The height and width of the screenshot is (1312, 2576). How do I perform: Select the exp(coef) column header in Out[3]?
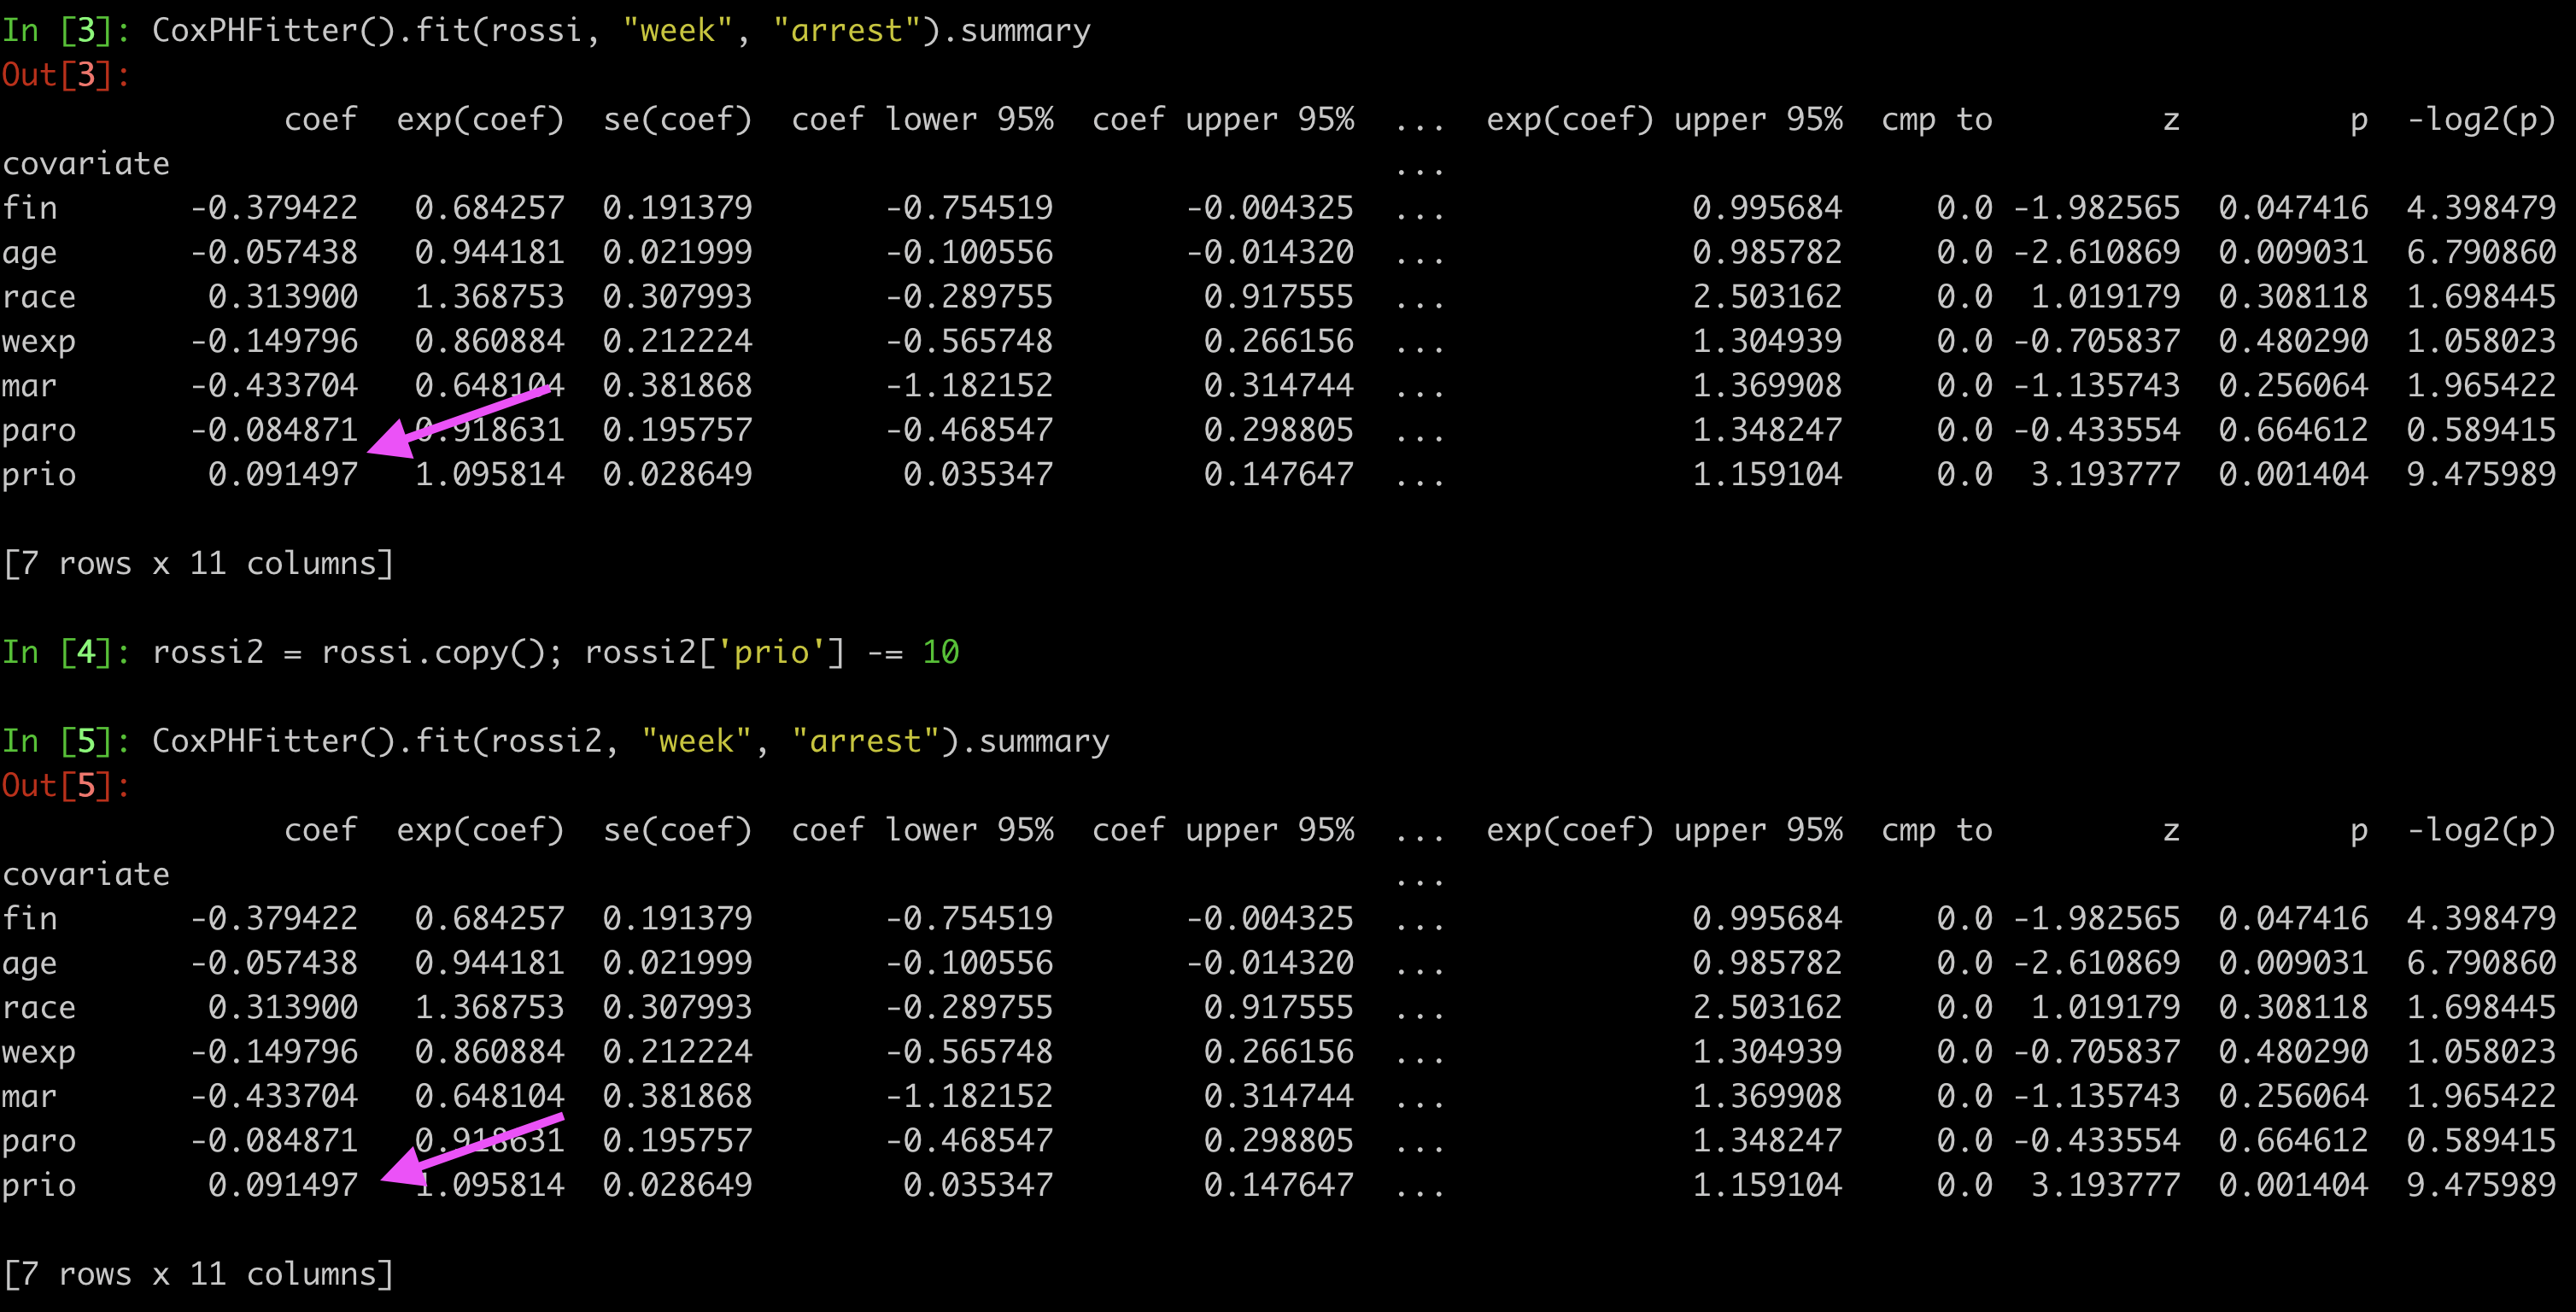pos(480,119)
